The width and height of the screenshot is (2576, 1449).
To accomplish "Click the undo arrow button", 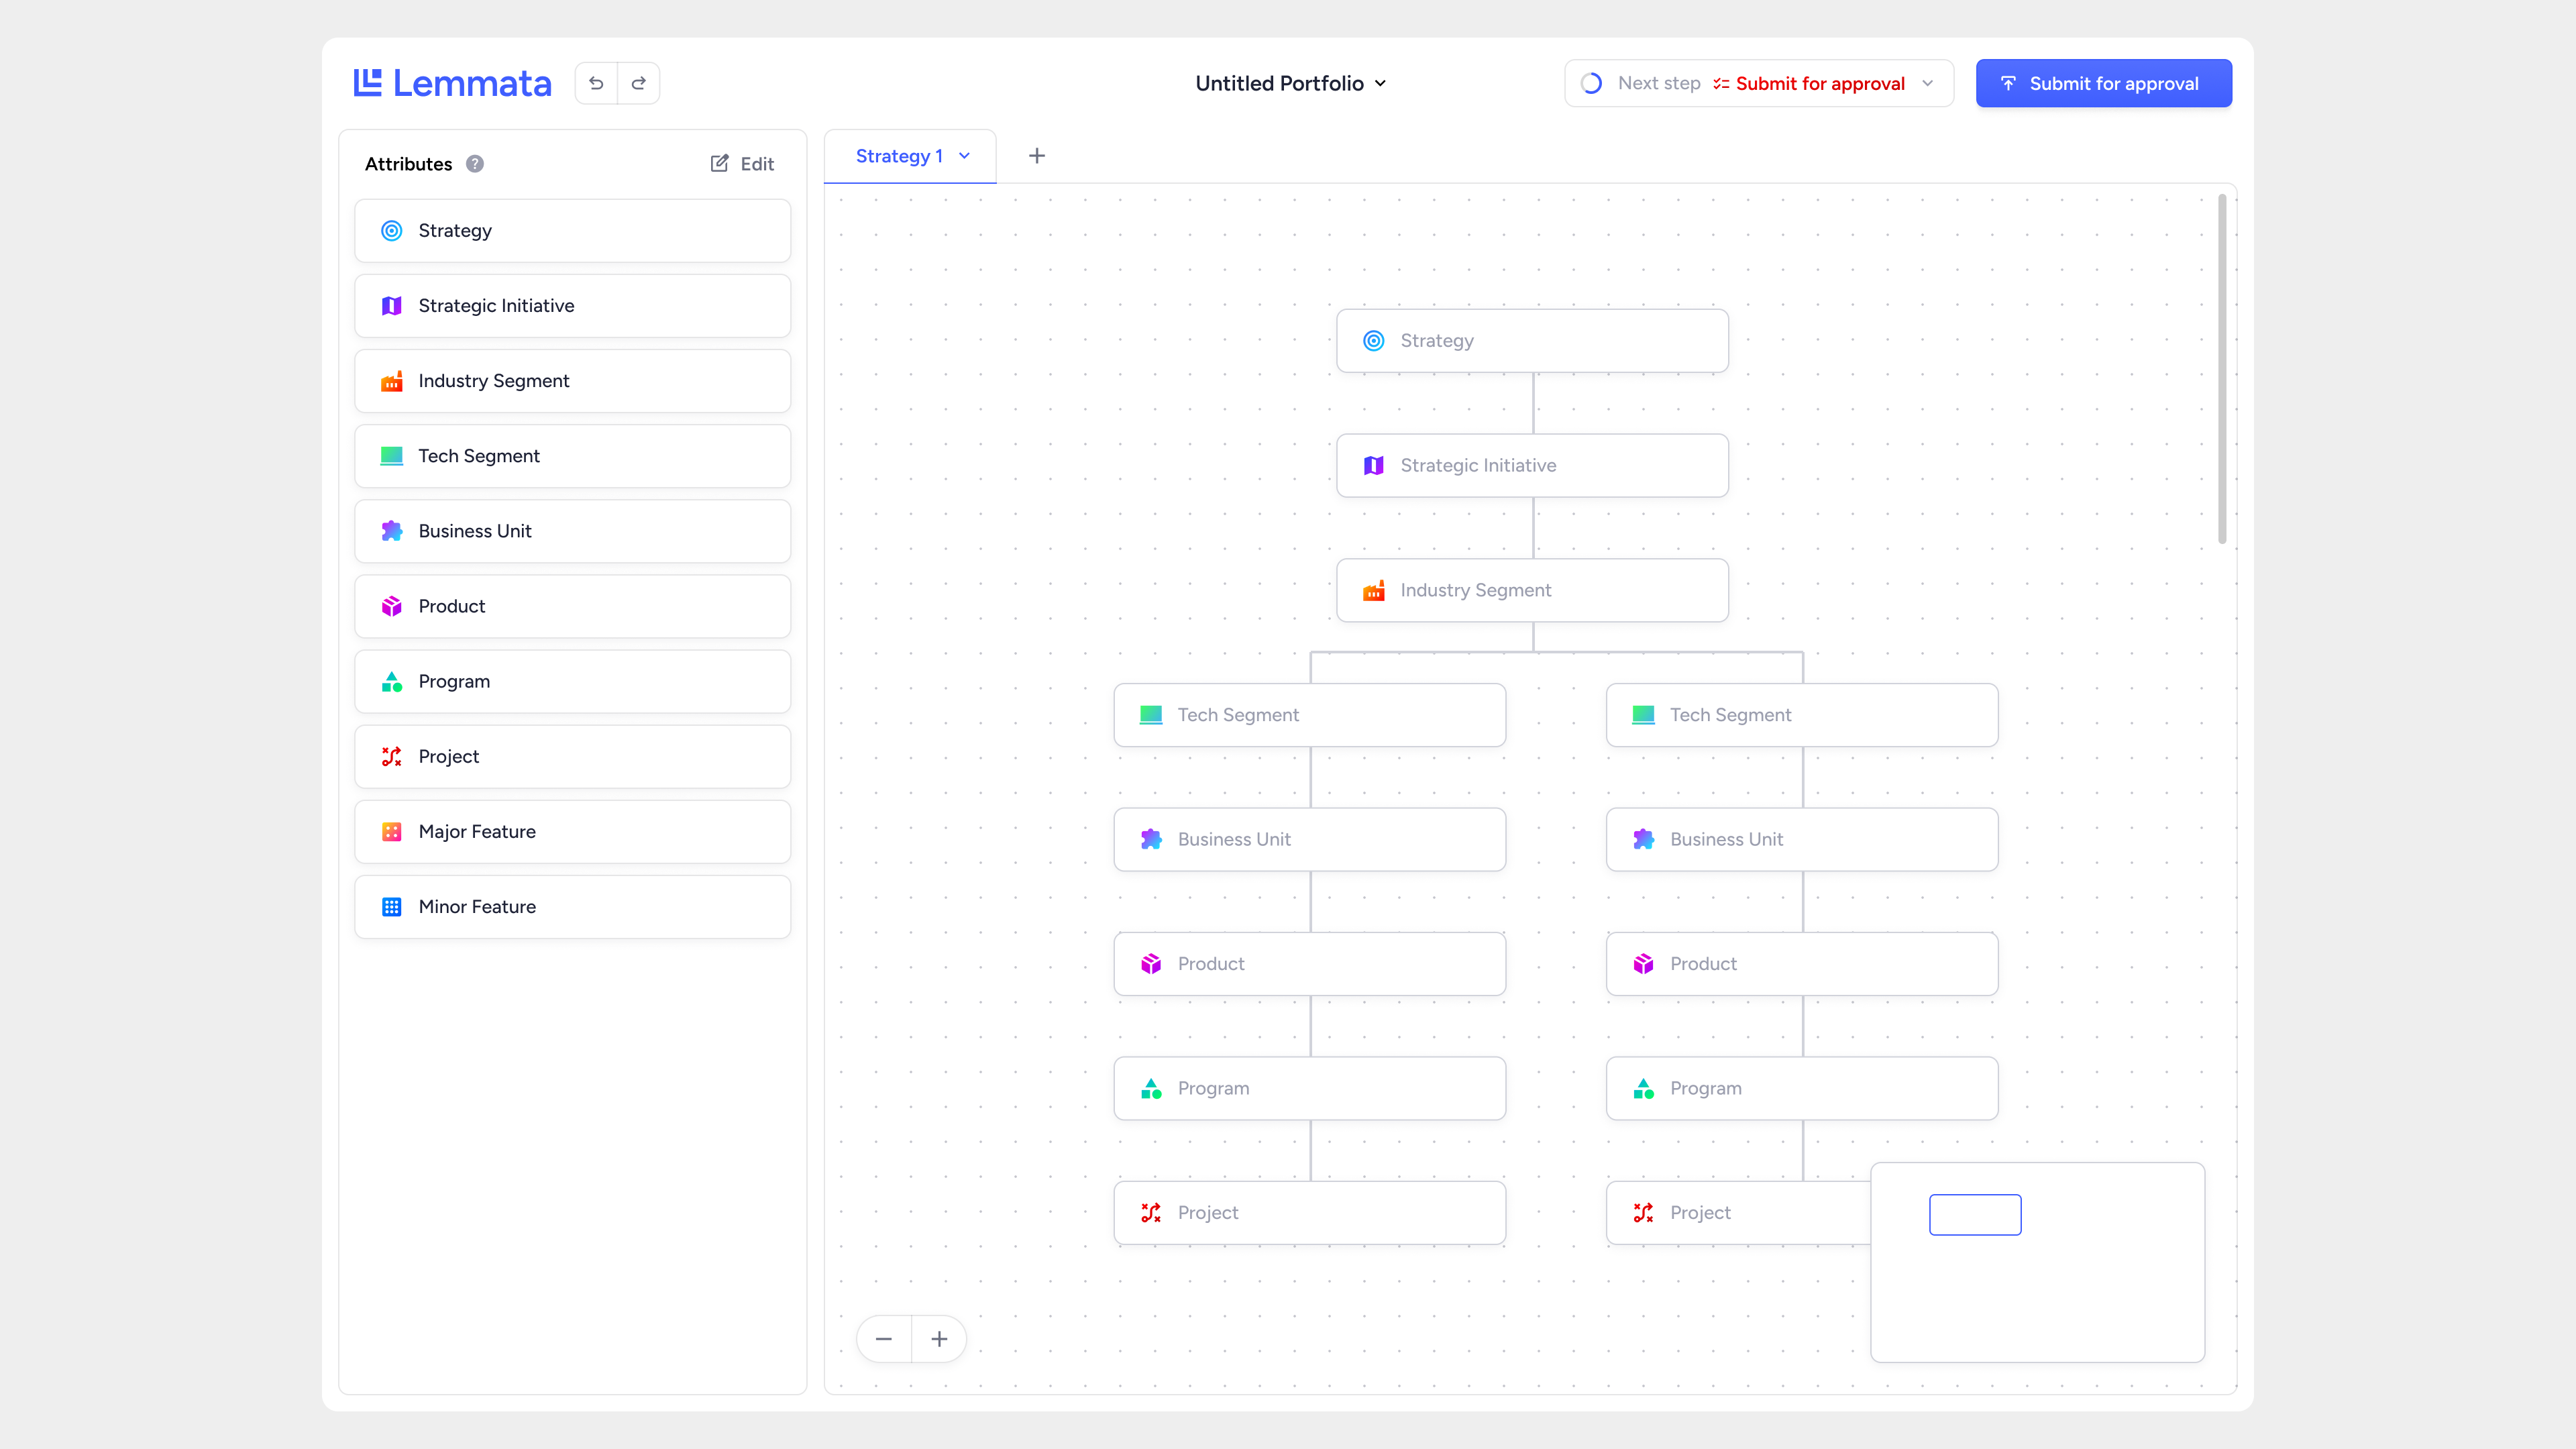I will point(596,83).
